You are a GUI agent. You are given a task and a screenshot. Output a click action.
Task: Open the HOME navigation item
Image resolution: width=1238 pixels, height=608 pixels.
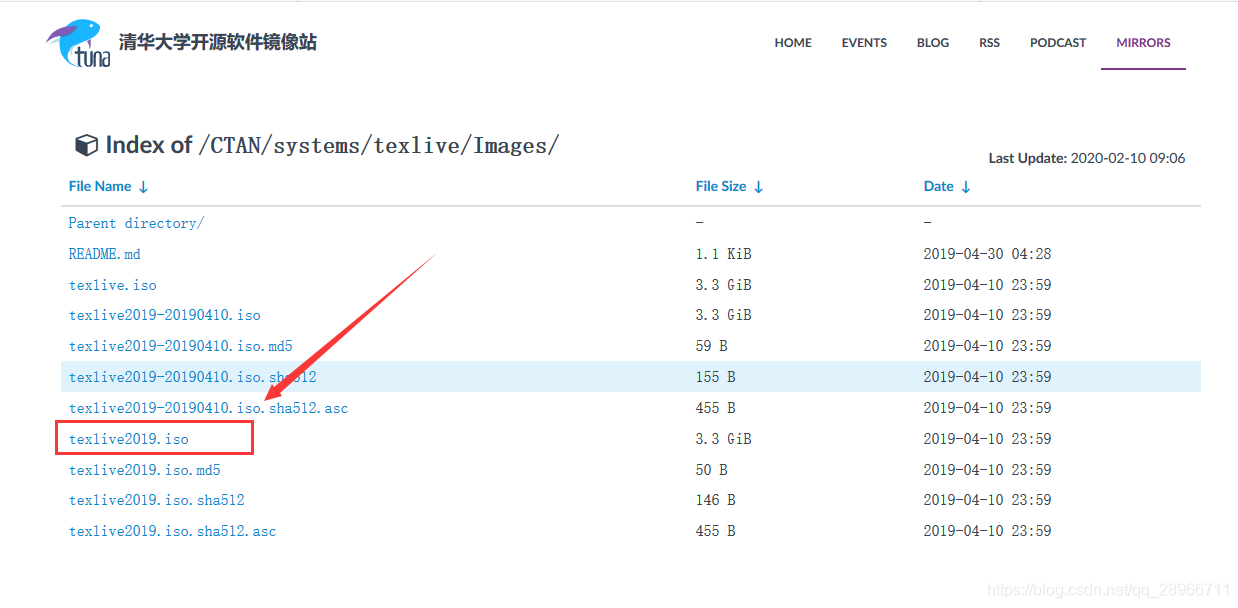pos(793,43)
